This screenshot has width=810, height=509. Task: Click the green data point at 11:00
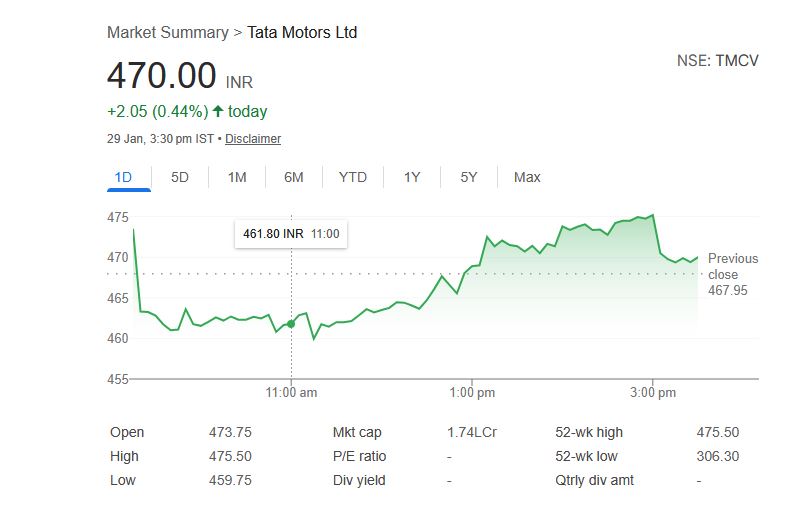pos(291,323)
